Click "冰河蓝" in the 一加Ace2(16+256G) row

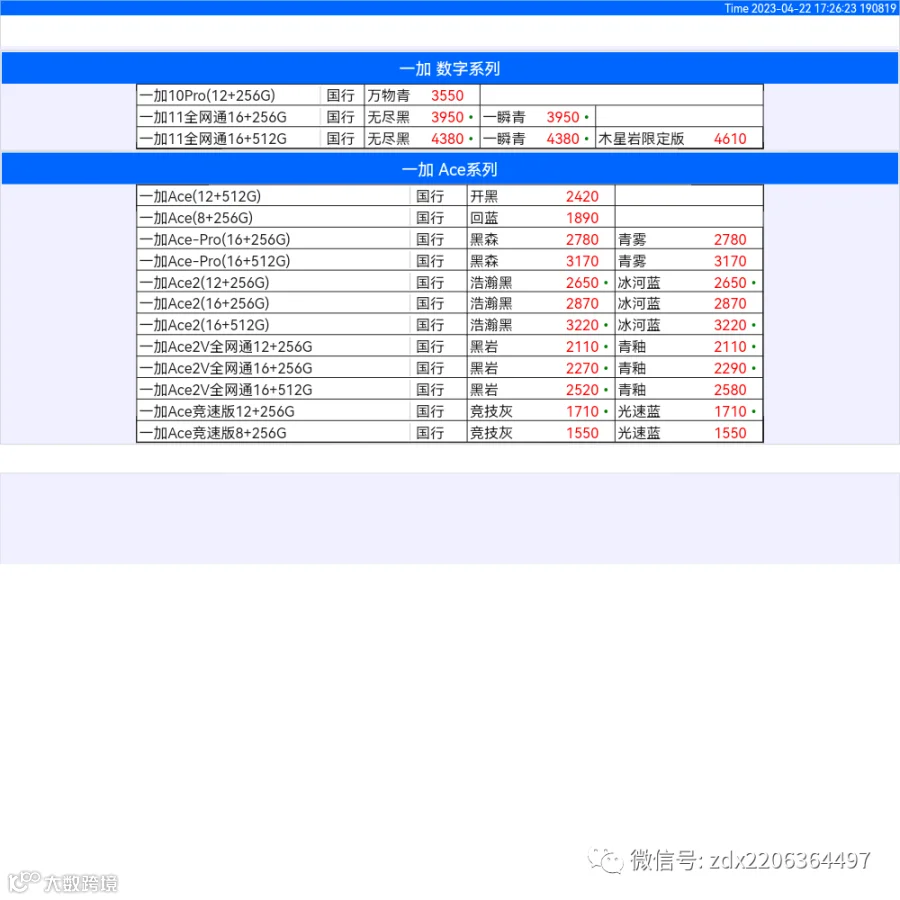pyautogui.click(x=639, y=304)
